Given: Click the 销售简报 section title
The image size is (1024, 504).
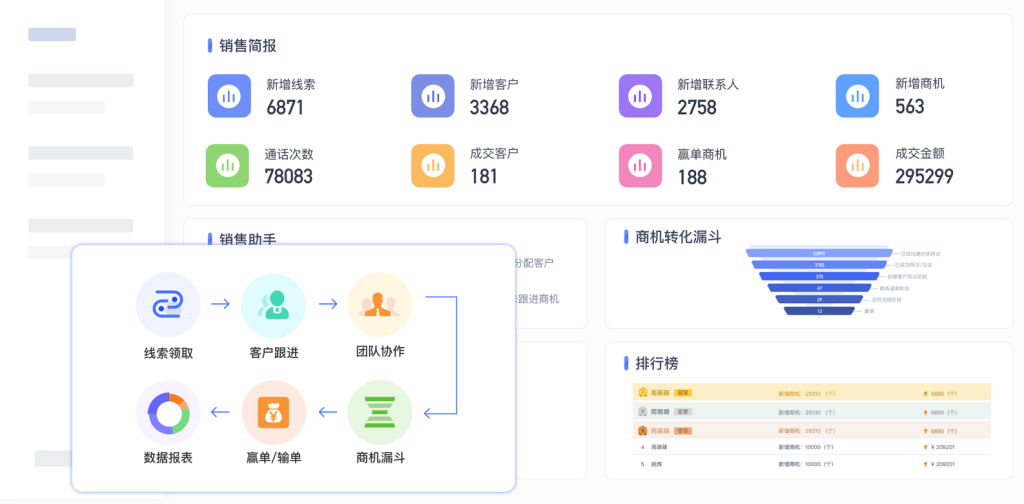Looking at the screenshot, I should (248, 46).
